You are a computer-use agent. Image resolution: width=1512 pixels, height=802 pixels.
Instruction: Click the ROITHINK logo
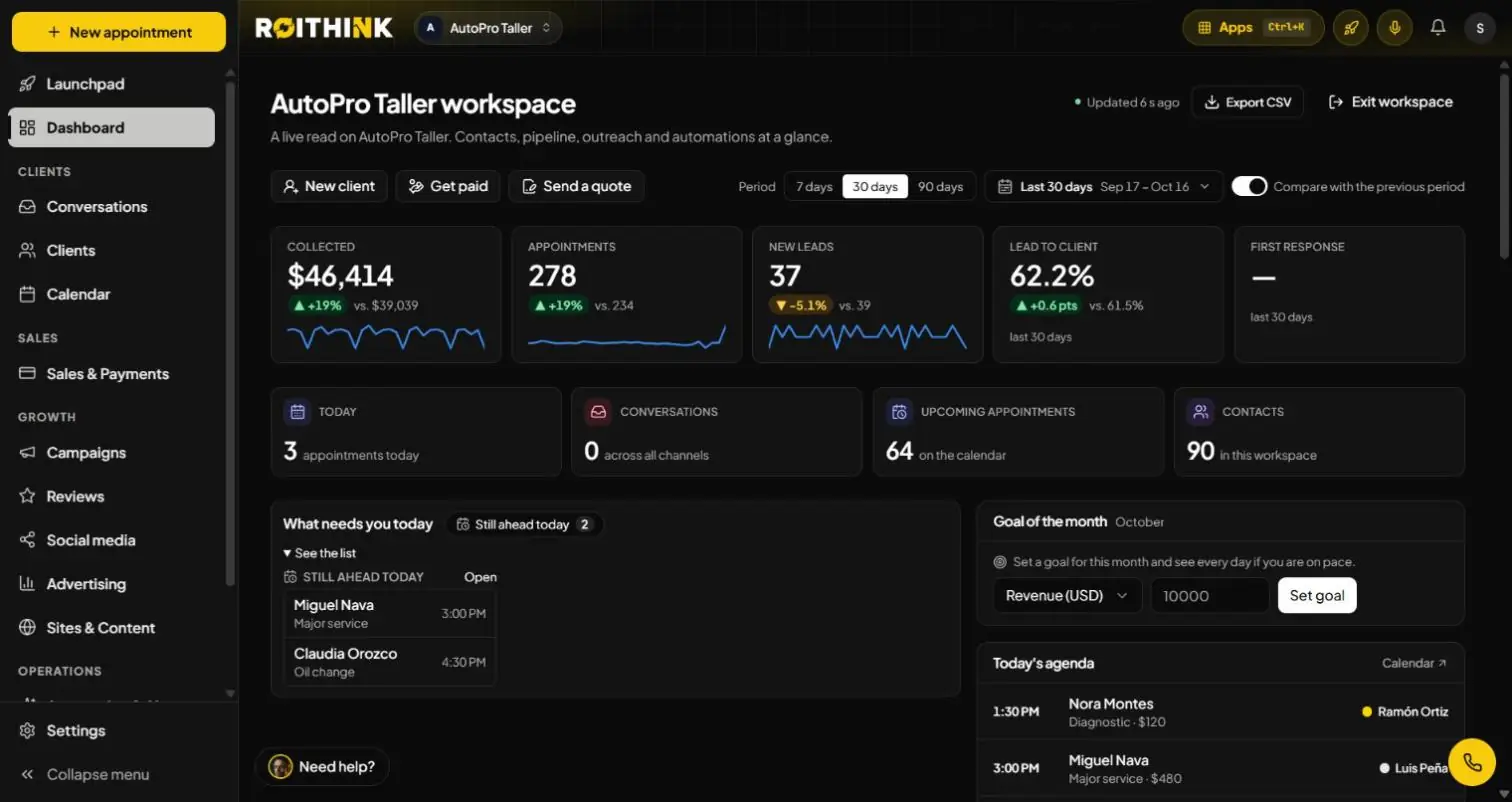click(324, 28)
